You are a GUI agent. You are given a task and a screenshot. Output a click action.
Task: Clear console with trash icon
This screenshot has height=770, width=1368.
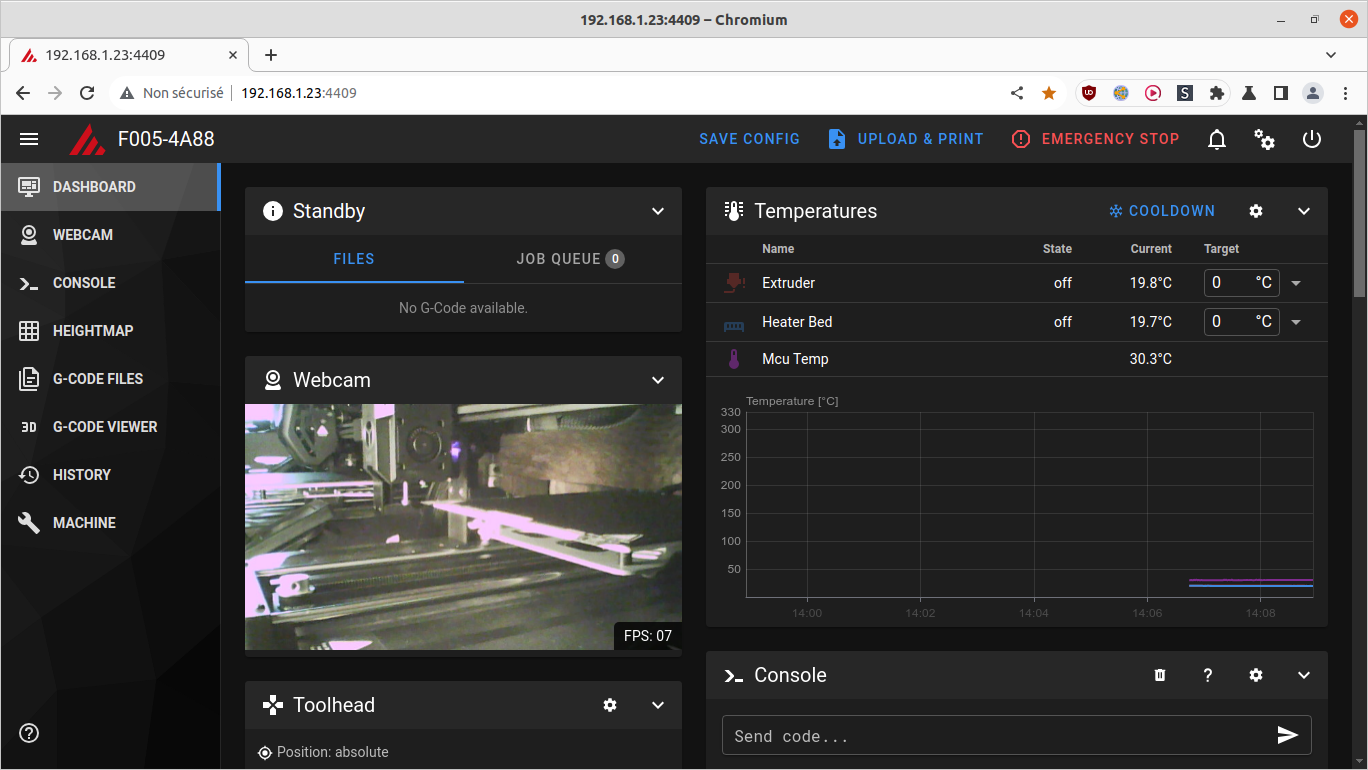tap(1160, 675)
